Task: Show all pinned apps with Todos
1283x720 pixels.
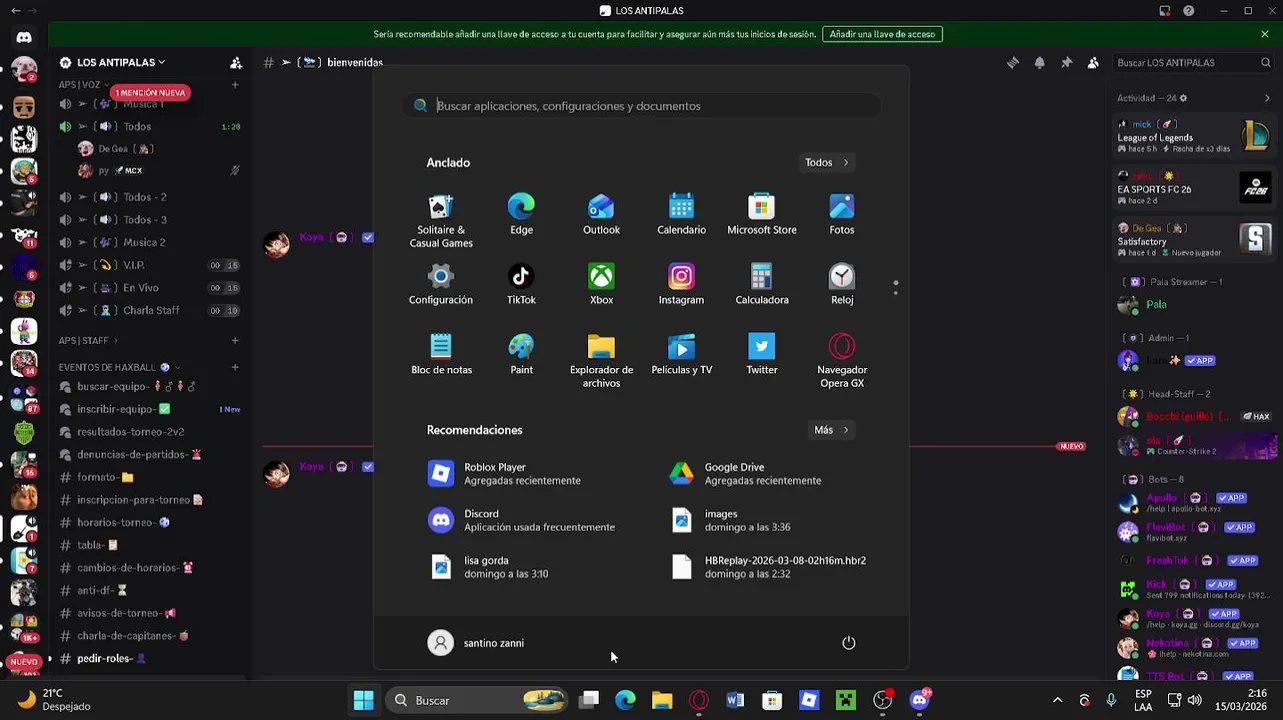Action: [x=827, y=162]
